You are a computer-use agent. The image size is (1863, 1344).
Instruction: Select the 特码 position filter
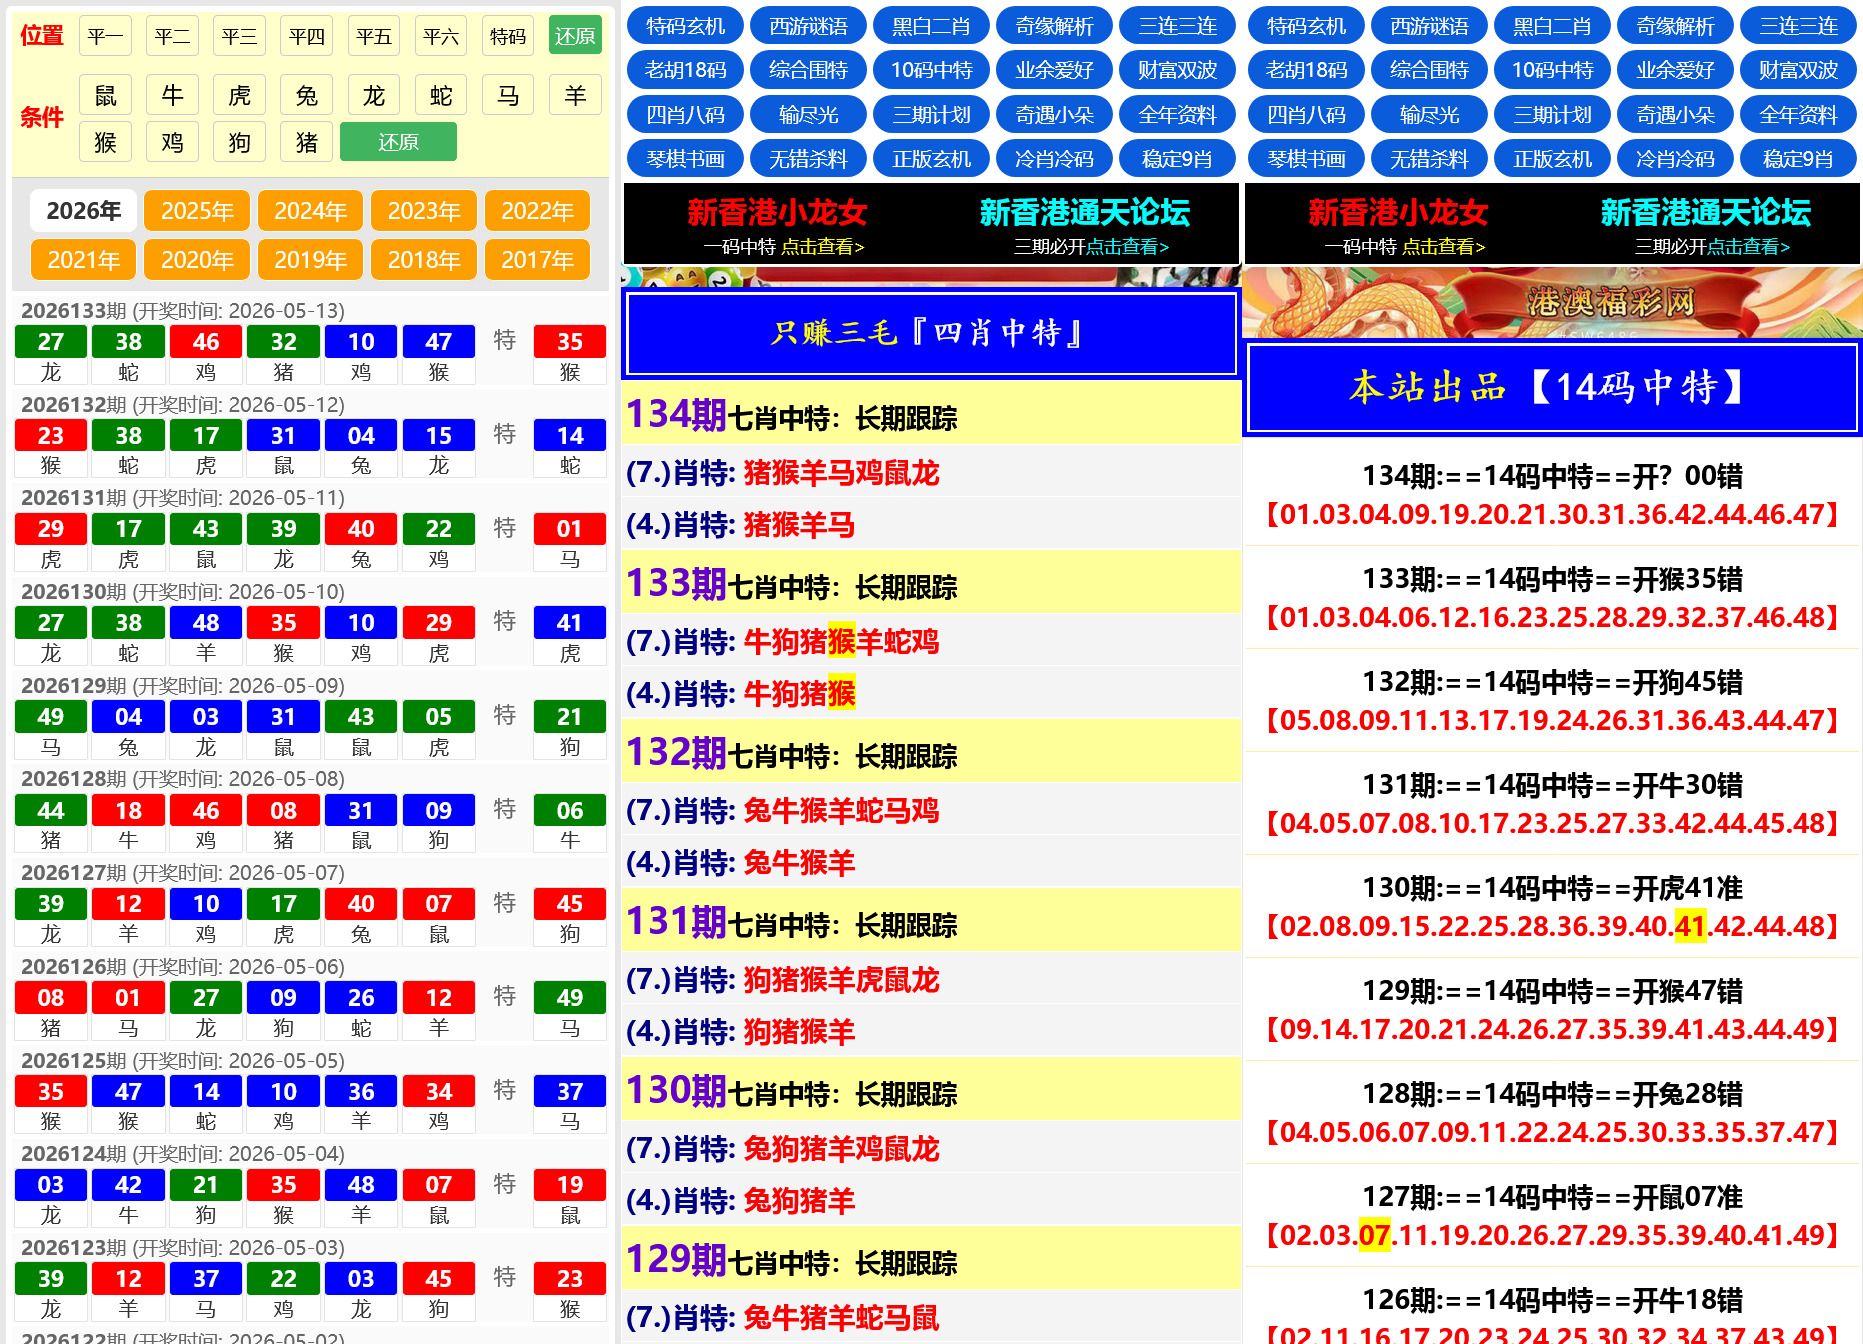coord(508,37)
